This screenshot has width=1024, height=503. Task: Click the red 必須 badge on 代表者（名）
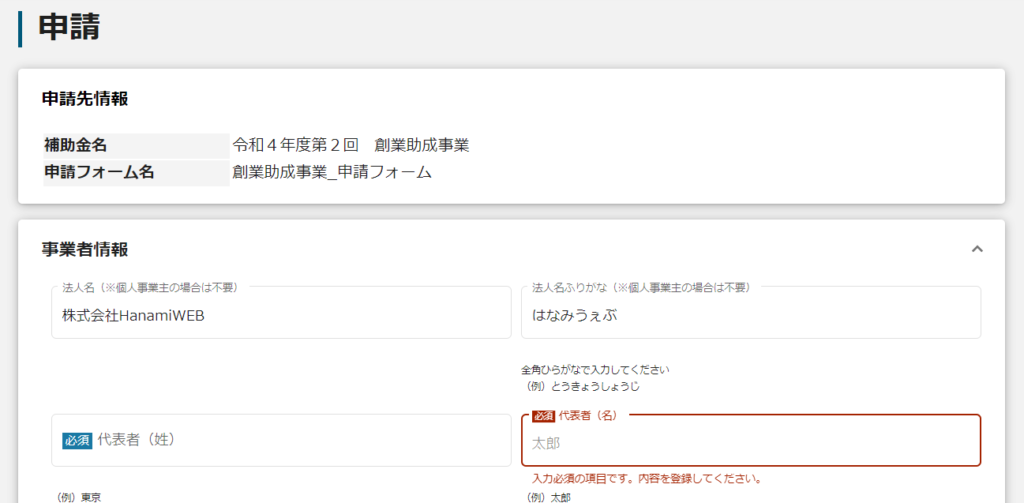(543, 416)
